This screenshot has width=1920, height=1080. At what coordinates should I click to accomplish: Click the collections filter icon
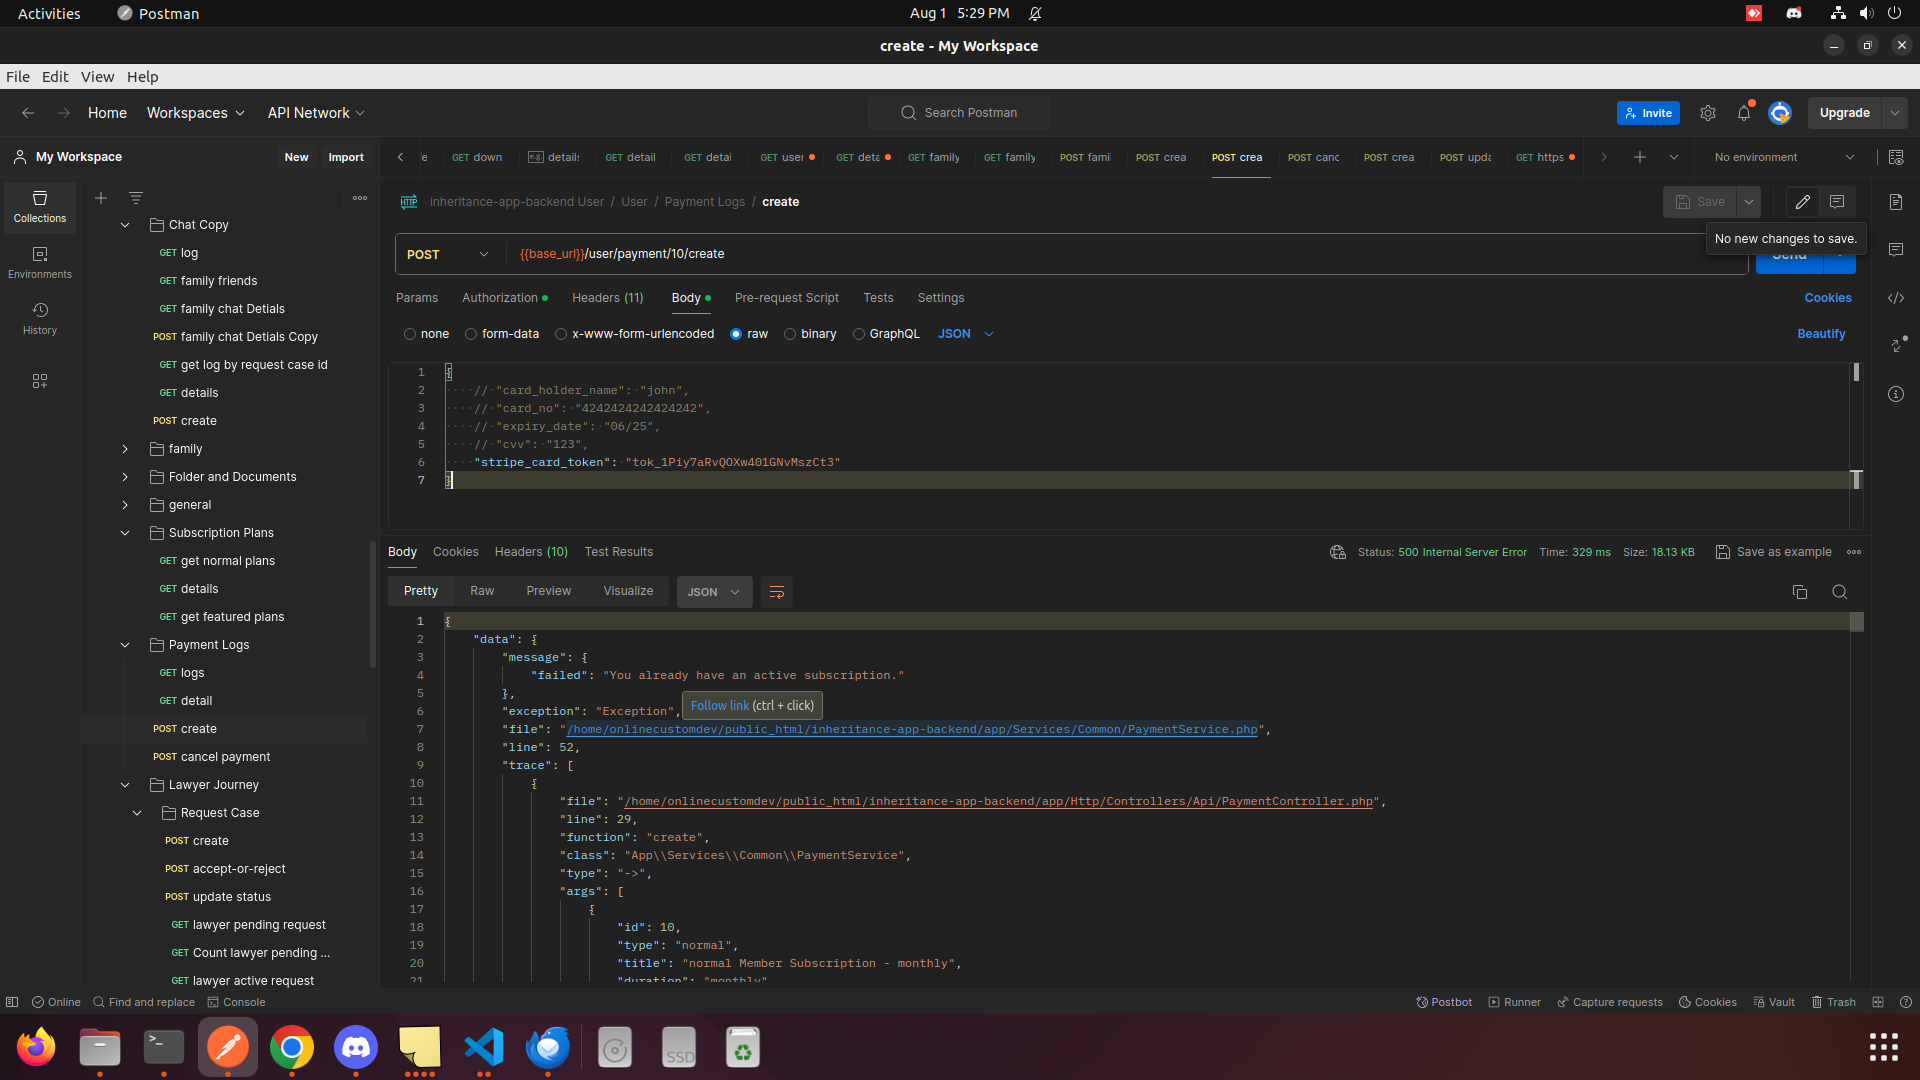pyautogui.click(x=136, y=198)
